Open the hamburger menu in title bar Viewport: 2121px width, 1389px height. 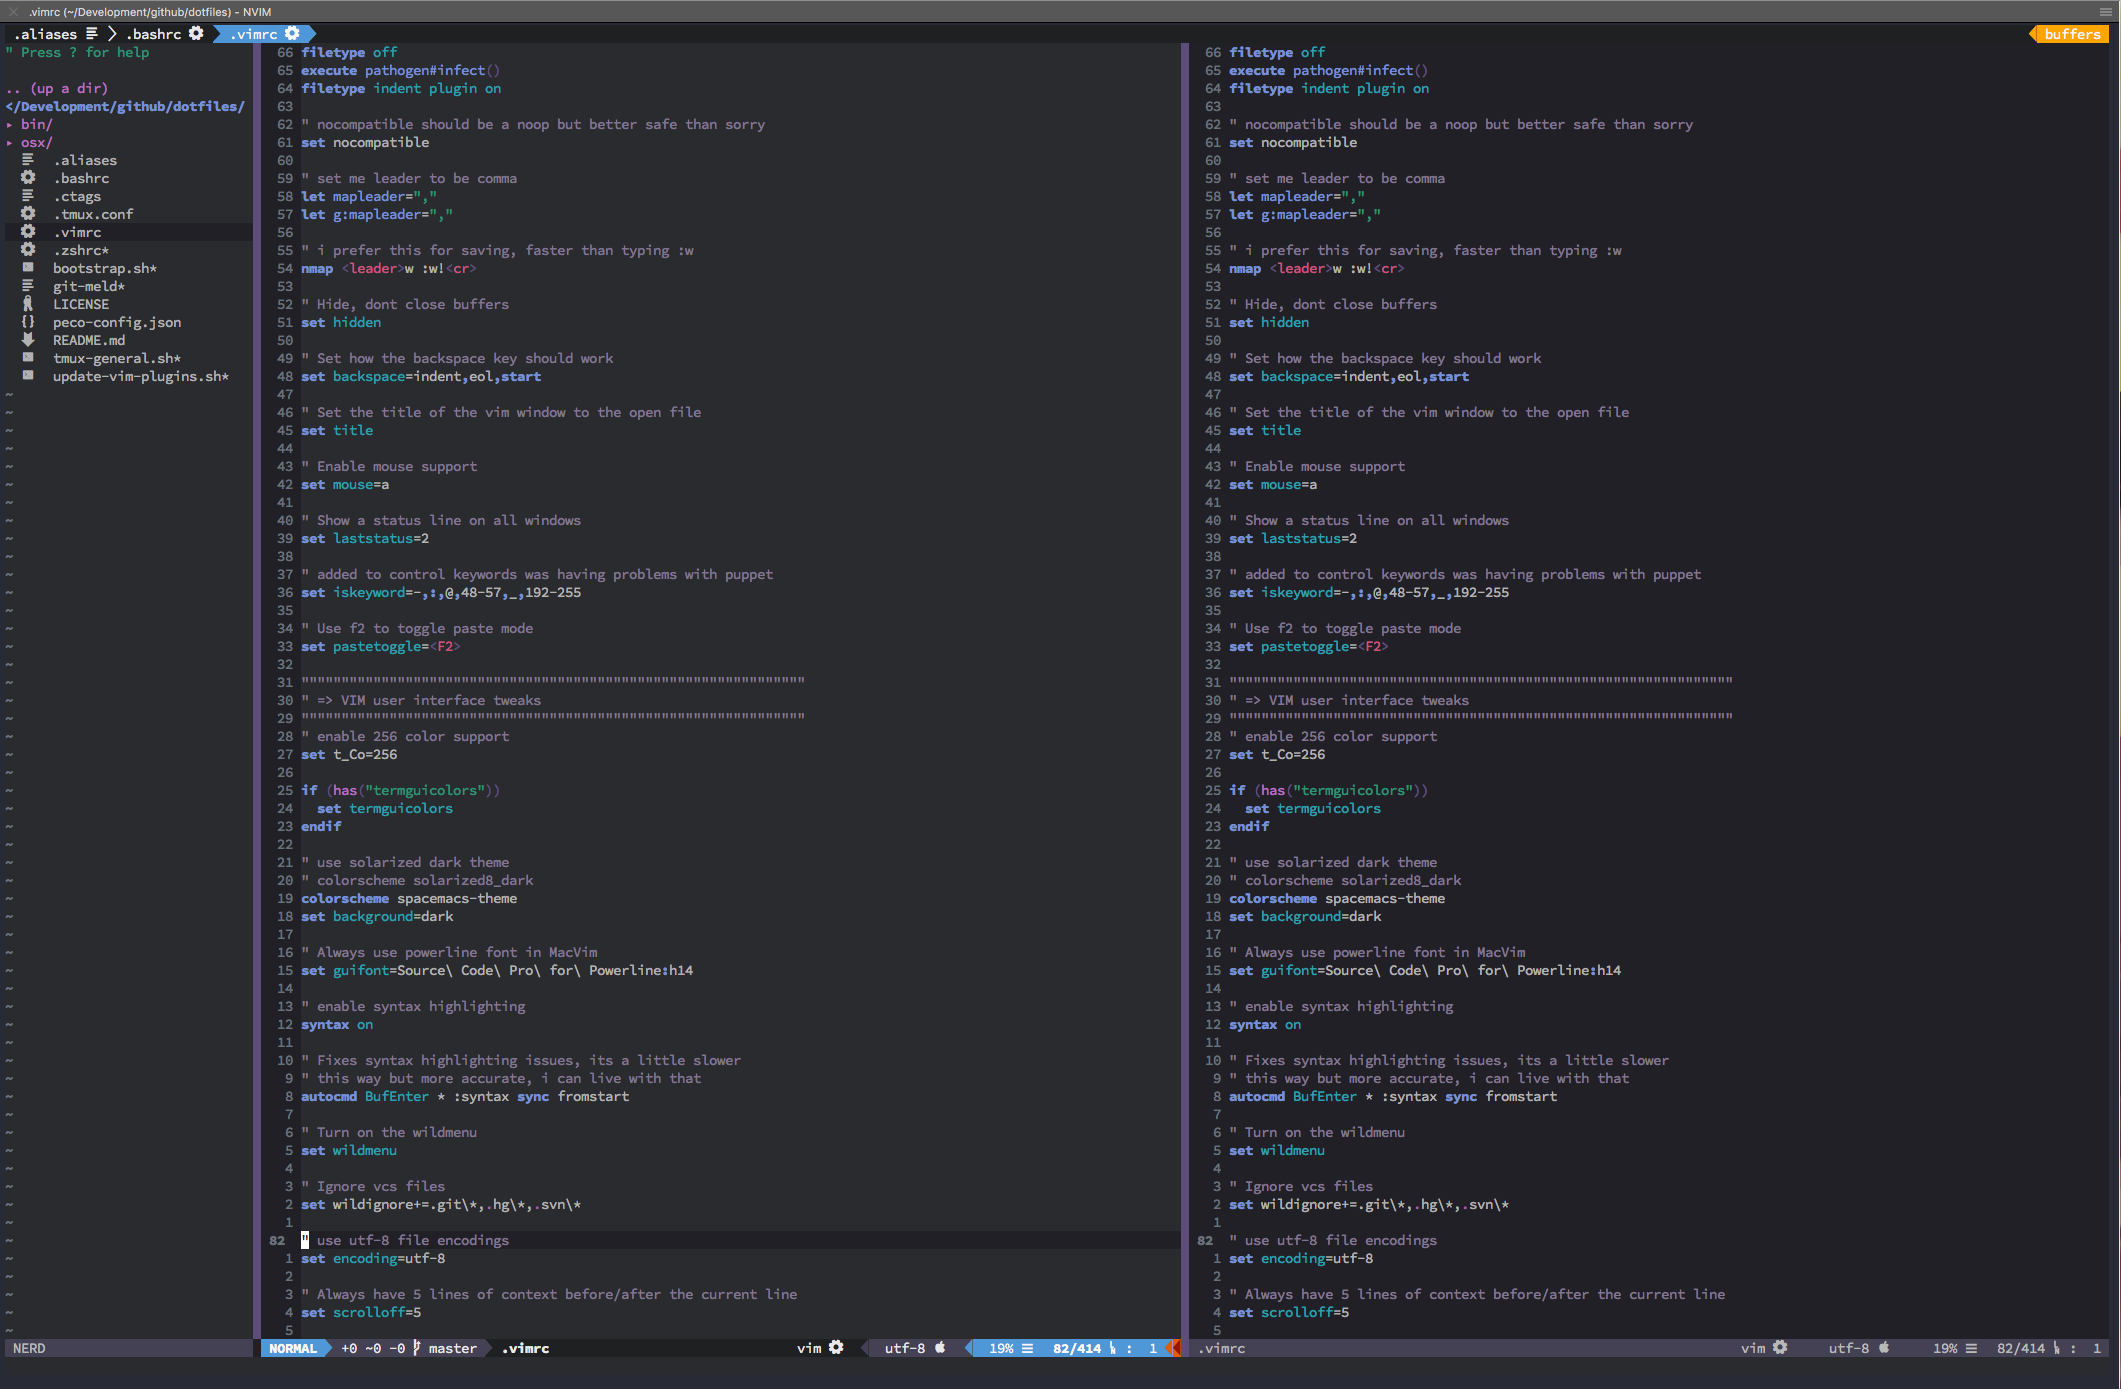[2105, 11]
